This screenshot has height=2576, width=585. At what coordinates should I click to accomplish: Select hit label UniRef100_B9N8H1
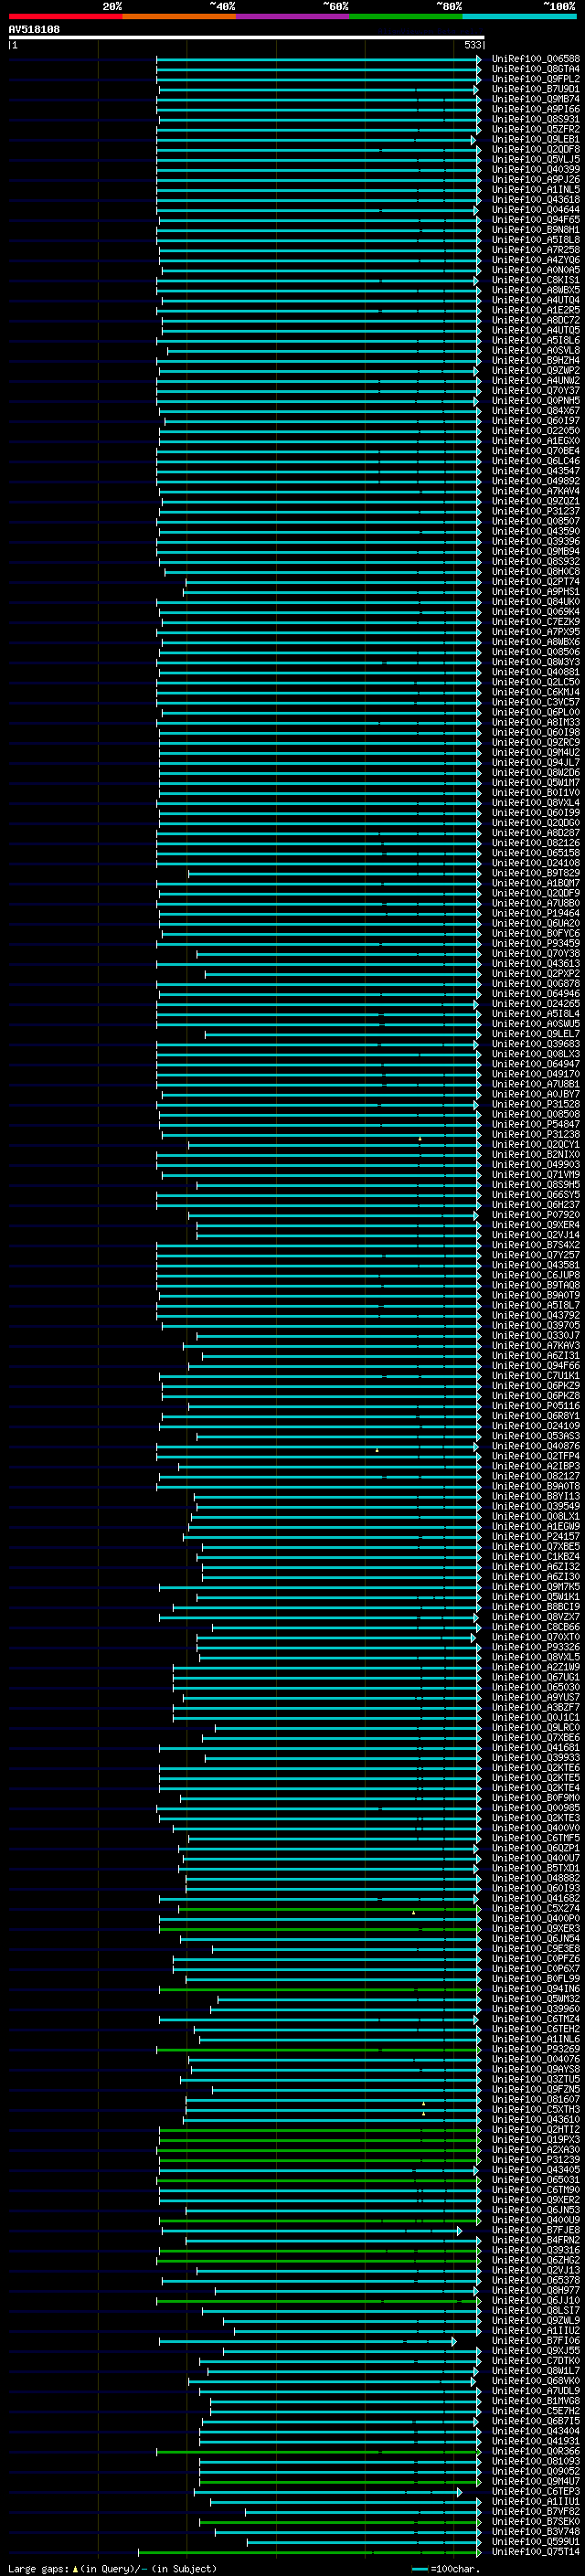point(536,230)
